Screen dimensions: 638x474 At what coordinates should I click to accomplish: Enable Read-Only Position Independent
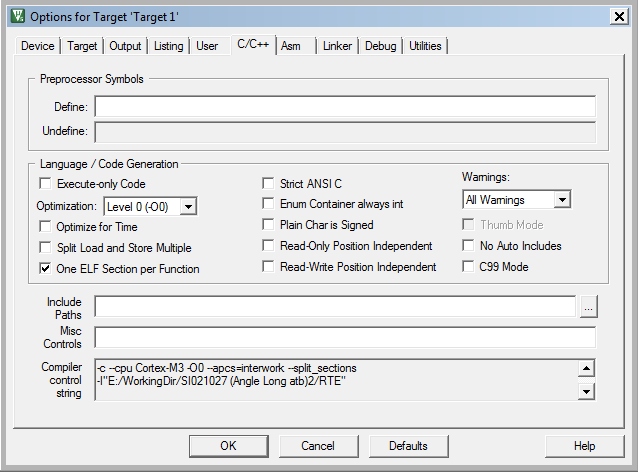[x=268, y=245]
